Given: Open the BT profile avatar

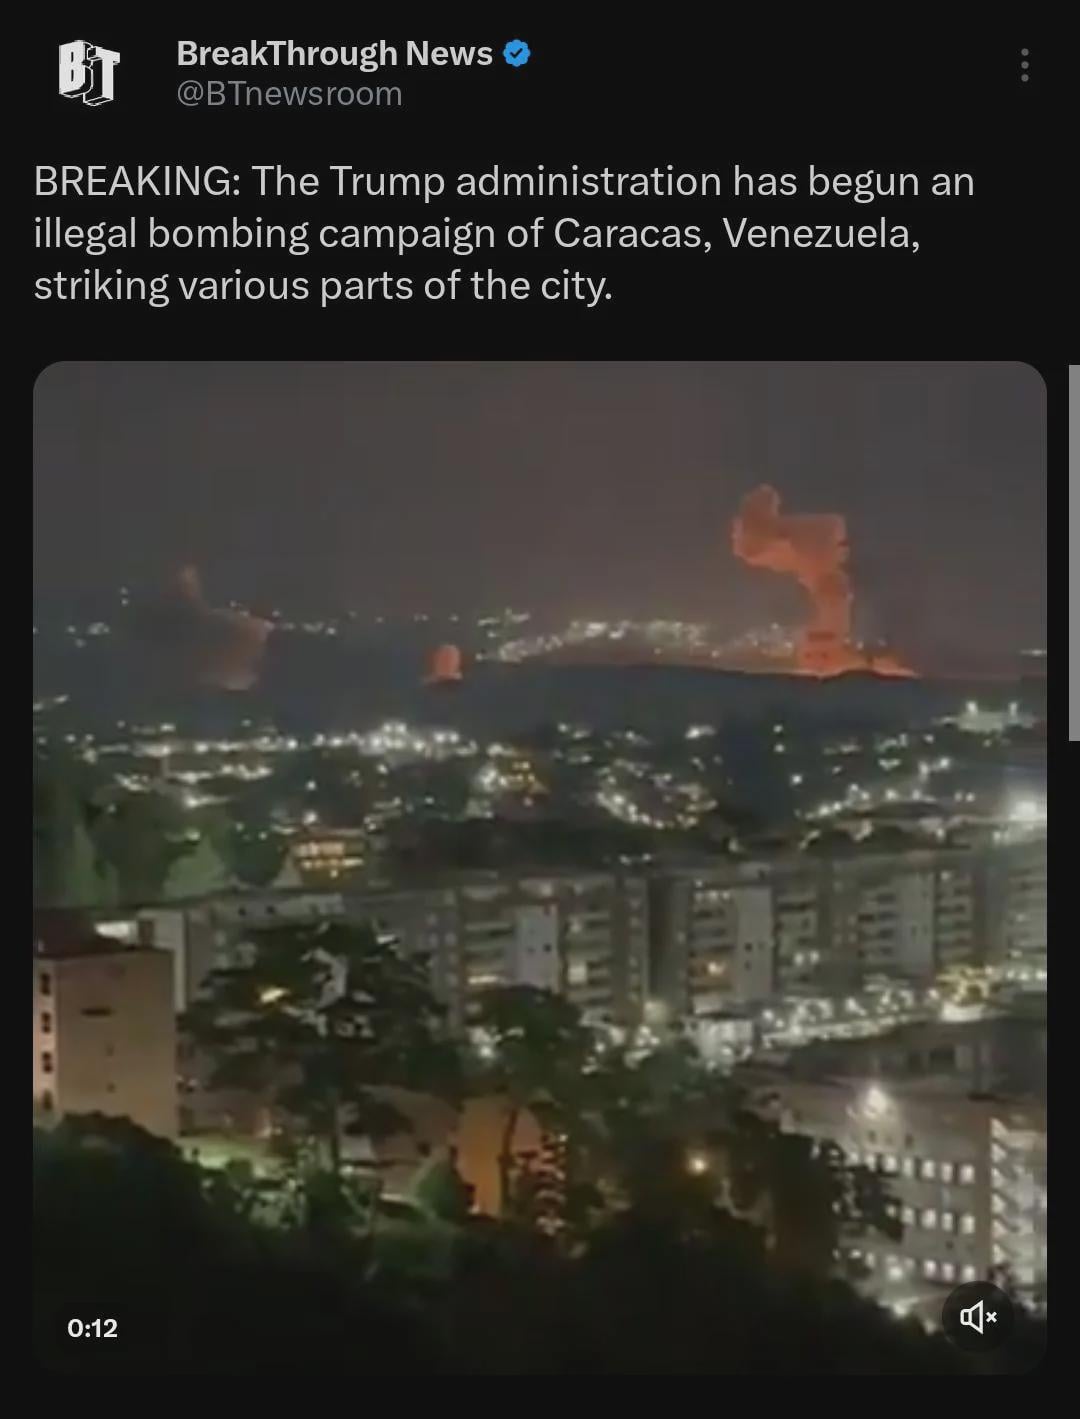Looking at the screenshot, I should click(x=89, y=72).
